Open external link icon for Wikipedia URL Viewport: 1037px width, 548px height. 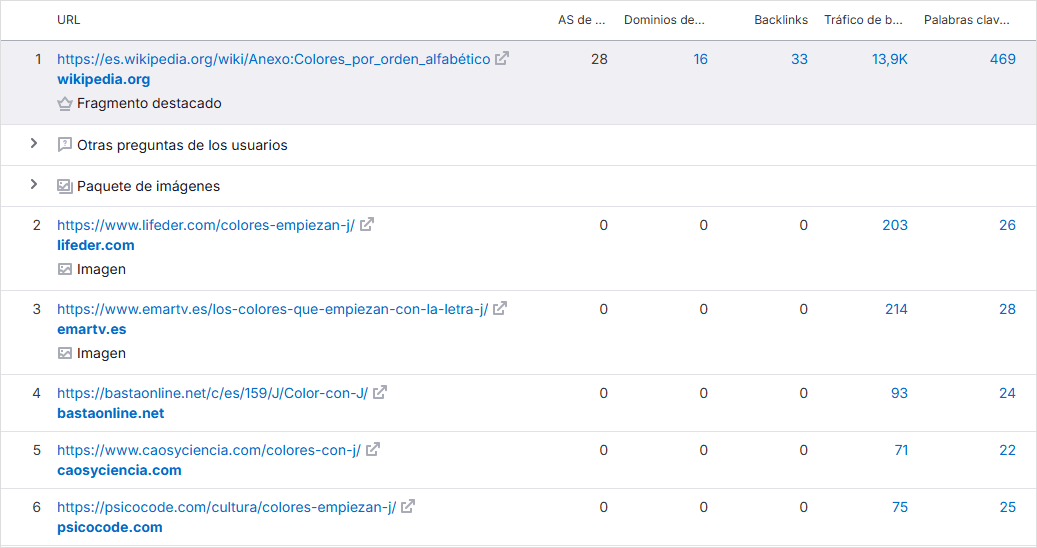(x=502, y=59)
